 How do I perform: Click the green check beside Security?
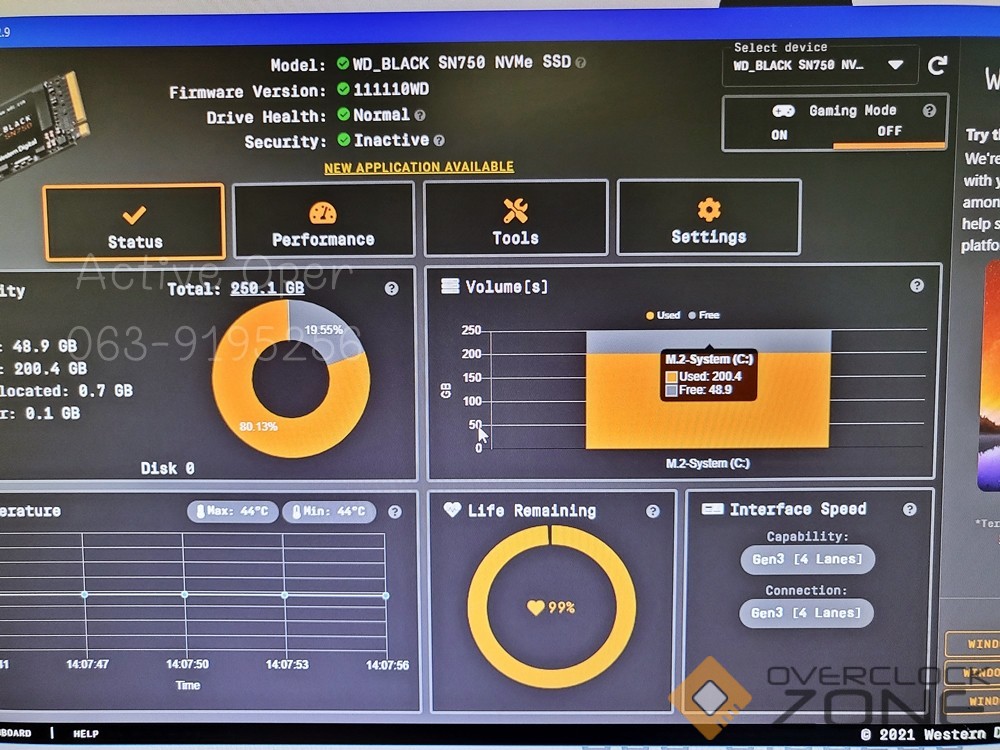344,139
